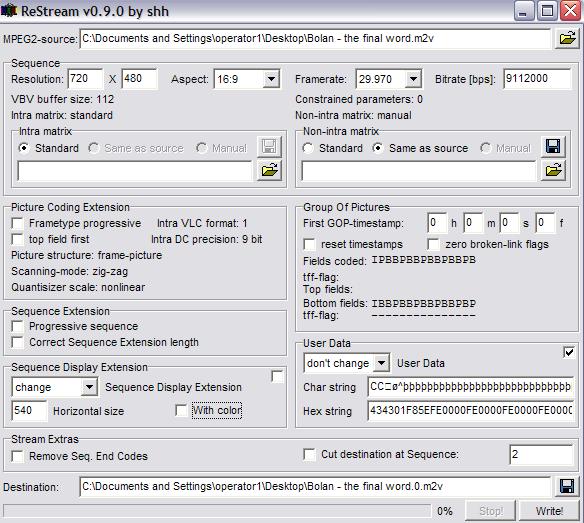Save Non-intra matrix with floppy icon
Viewport: 584px width, 523px height.
(x=553, y=146)
